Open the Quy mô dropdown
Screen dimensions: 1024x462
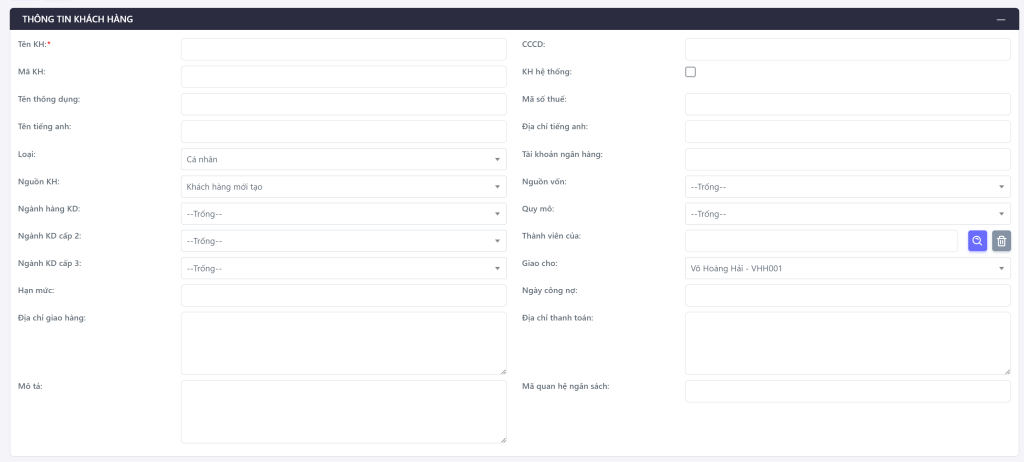pyautogui.click(x=847, y=214)
